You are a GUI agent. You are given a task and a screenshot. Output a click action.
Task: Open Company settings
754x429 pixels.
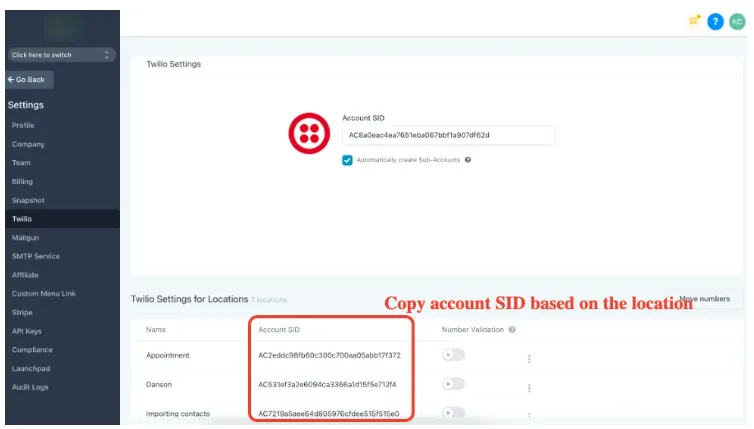point(28,144)
